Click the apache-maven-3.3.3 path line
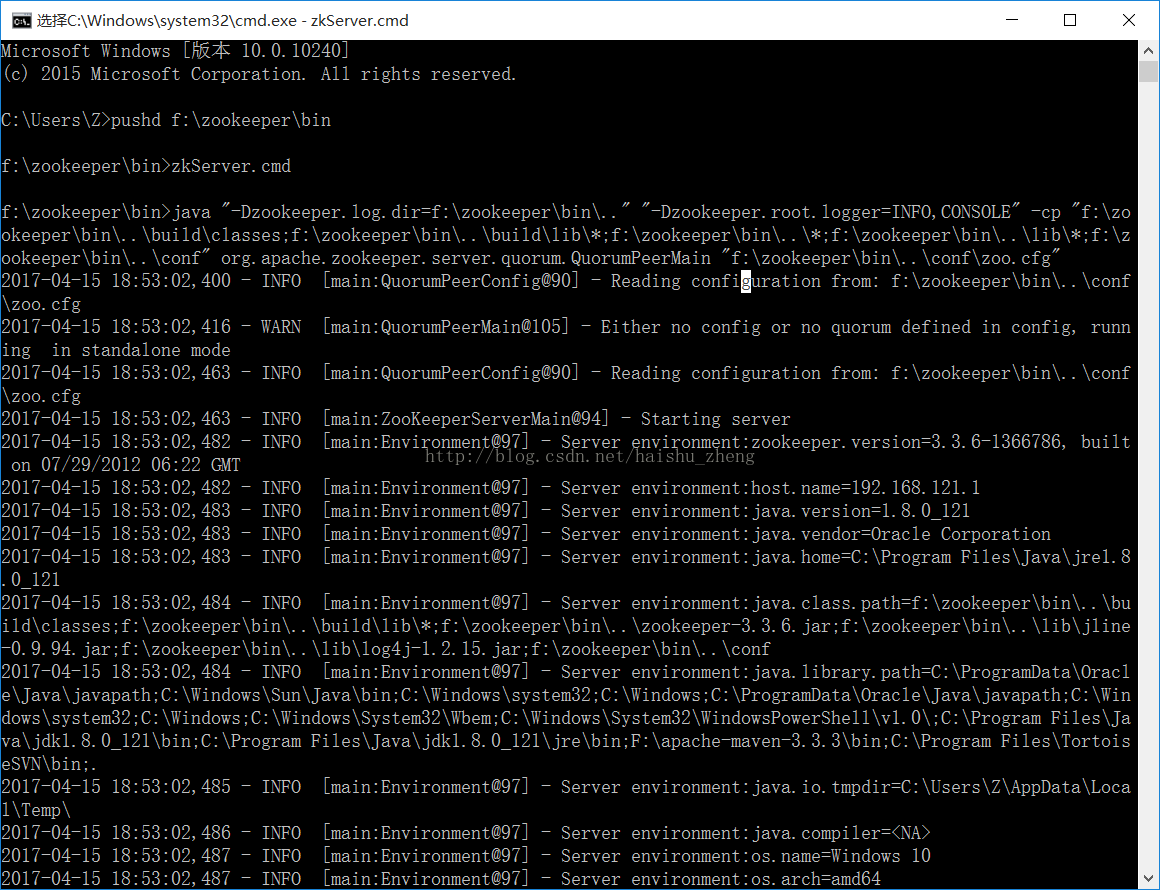This screenshot has height=890, width=1160. [x=566, y=741]
